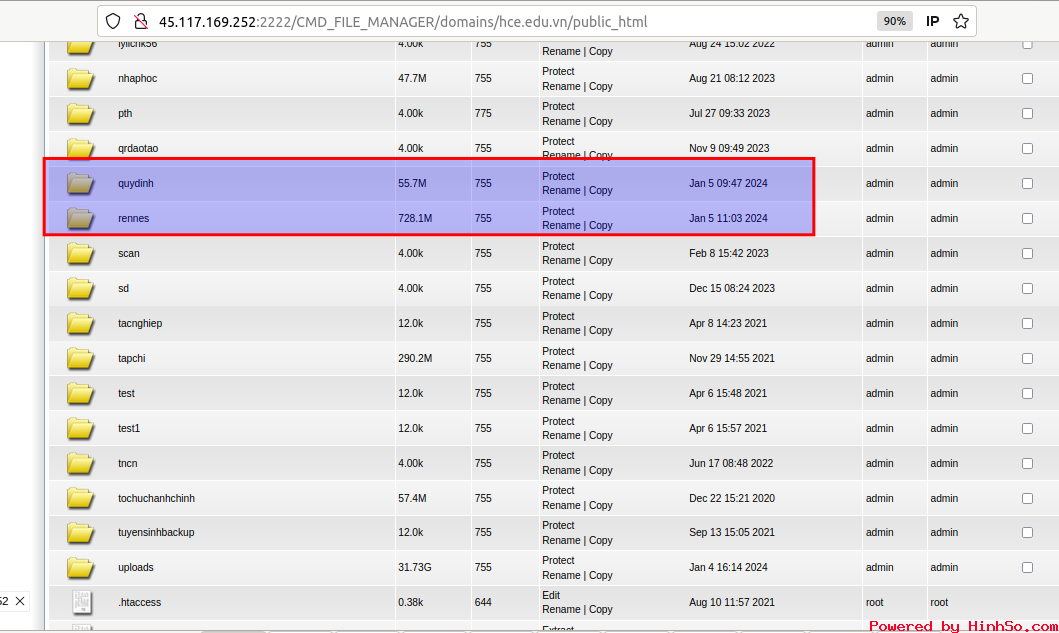
Task: Open the quydinh folder icon
Action: 80,183
